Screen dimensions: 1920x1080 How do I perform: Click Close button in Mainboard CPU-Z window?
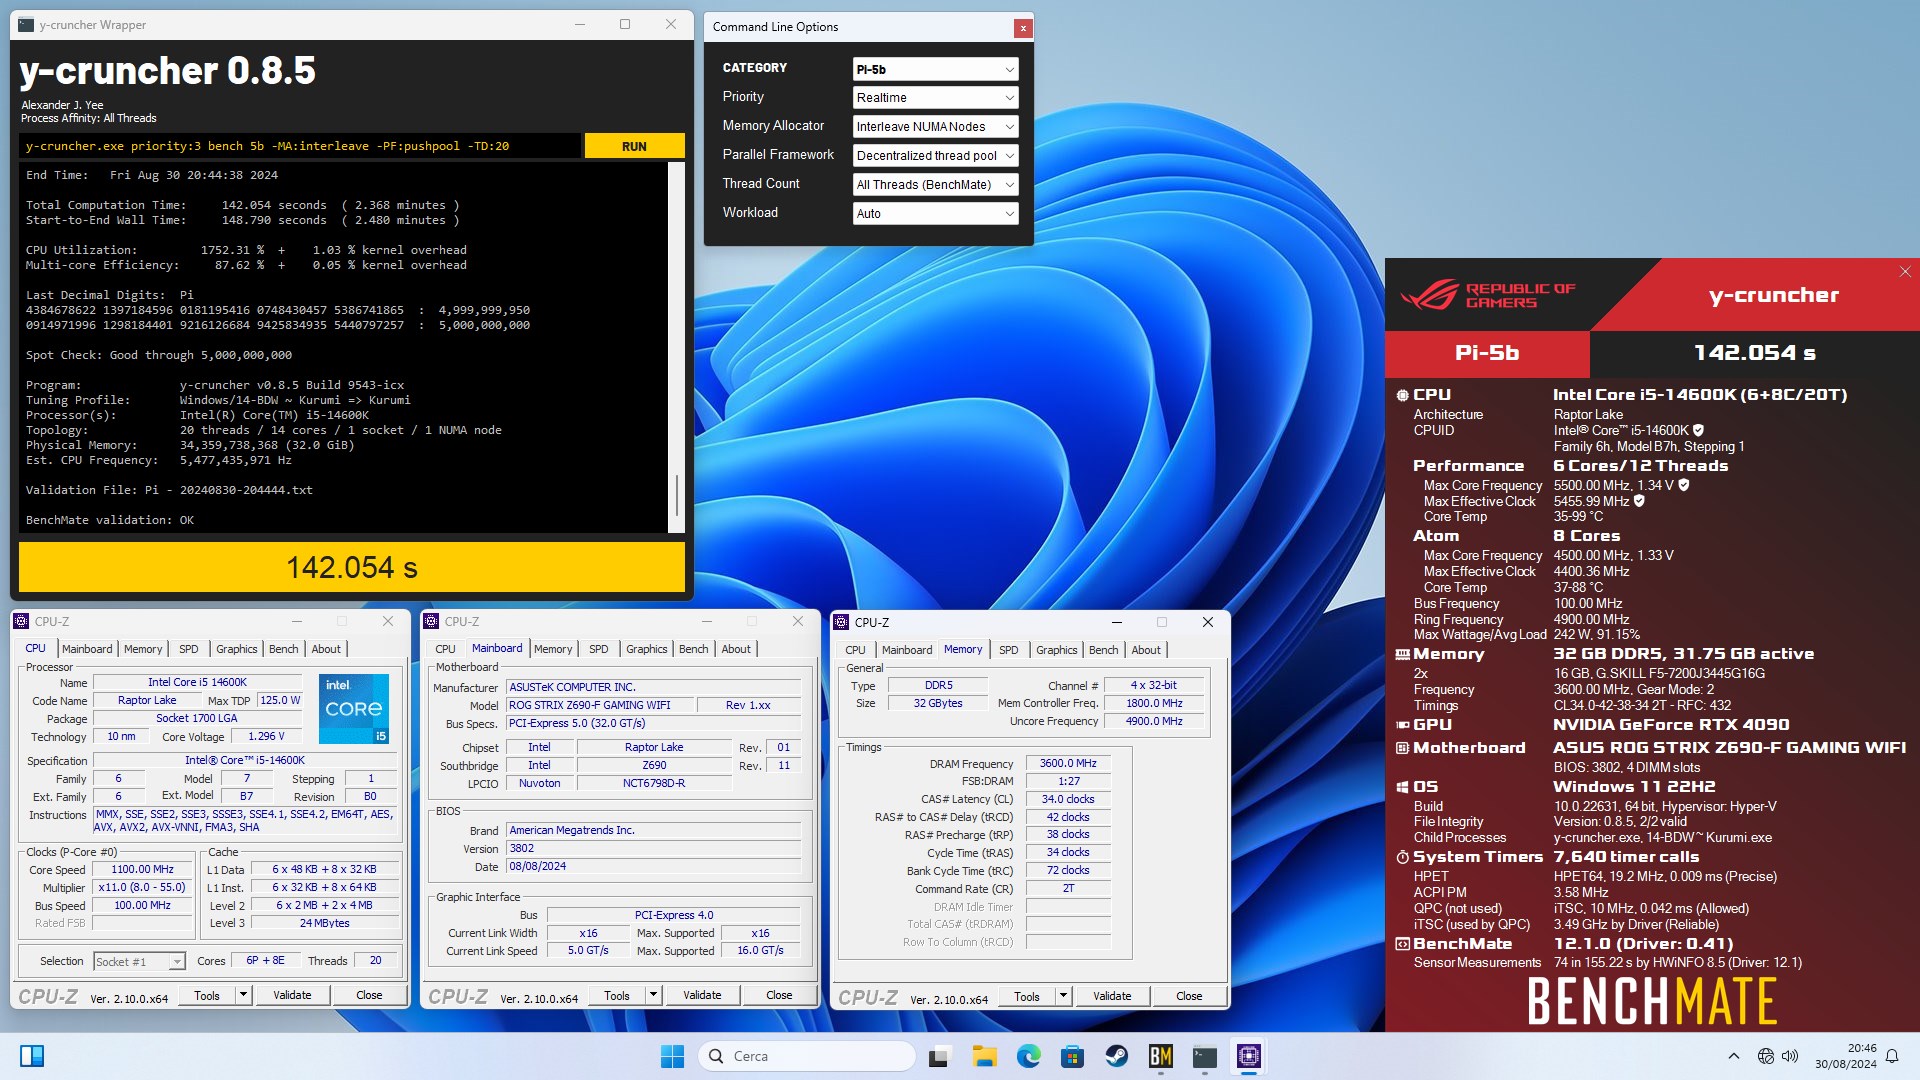pyautogui.click(x=779, y=995)
